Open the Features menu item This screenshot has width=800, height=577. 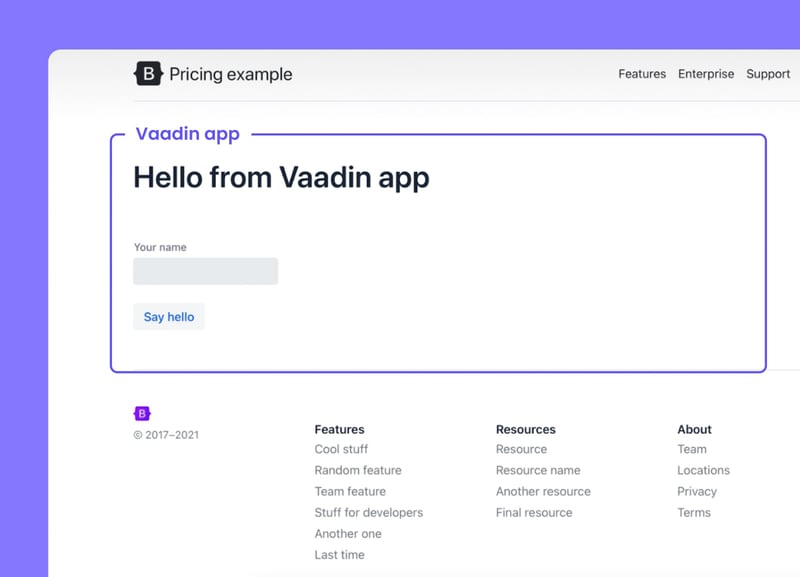[641, 73]
